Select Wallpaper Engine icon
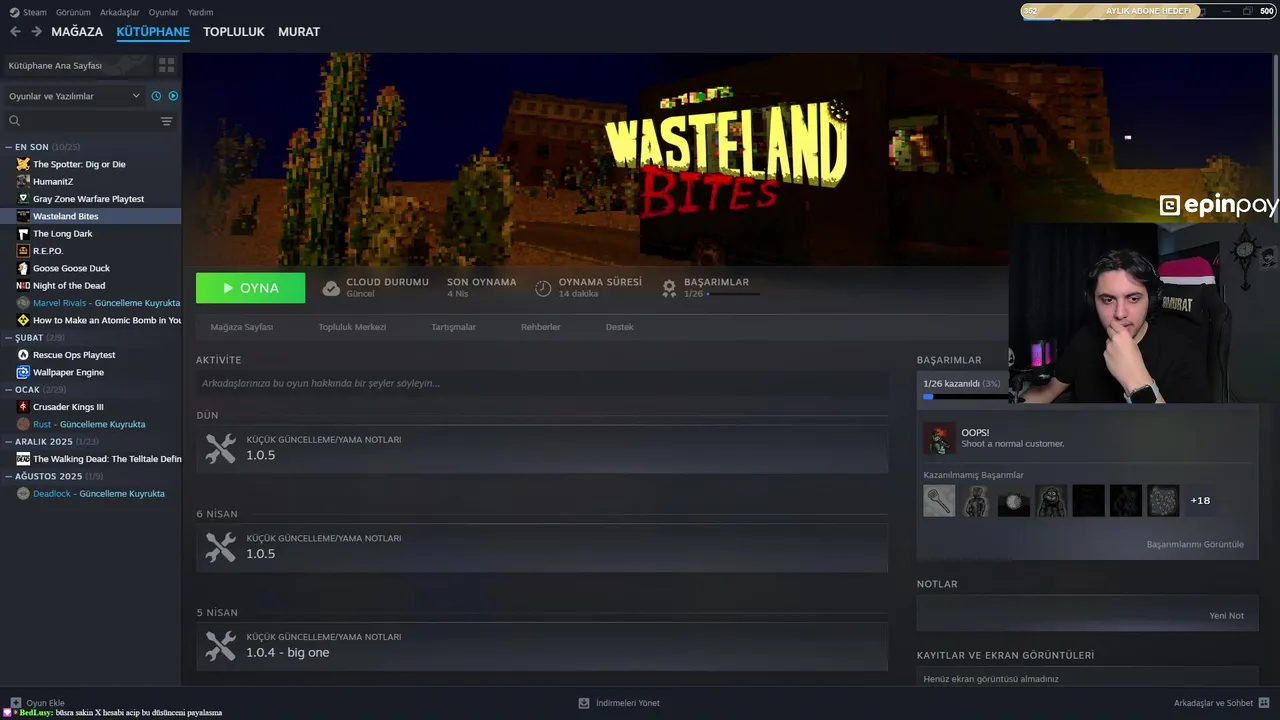Image resolution: width=1280 pixels, height=720 pixels. pyautogui.click(x=23, y=372)
